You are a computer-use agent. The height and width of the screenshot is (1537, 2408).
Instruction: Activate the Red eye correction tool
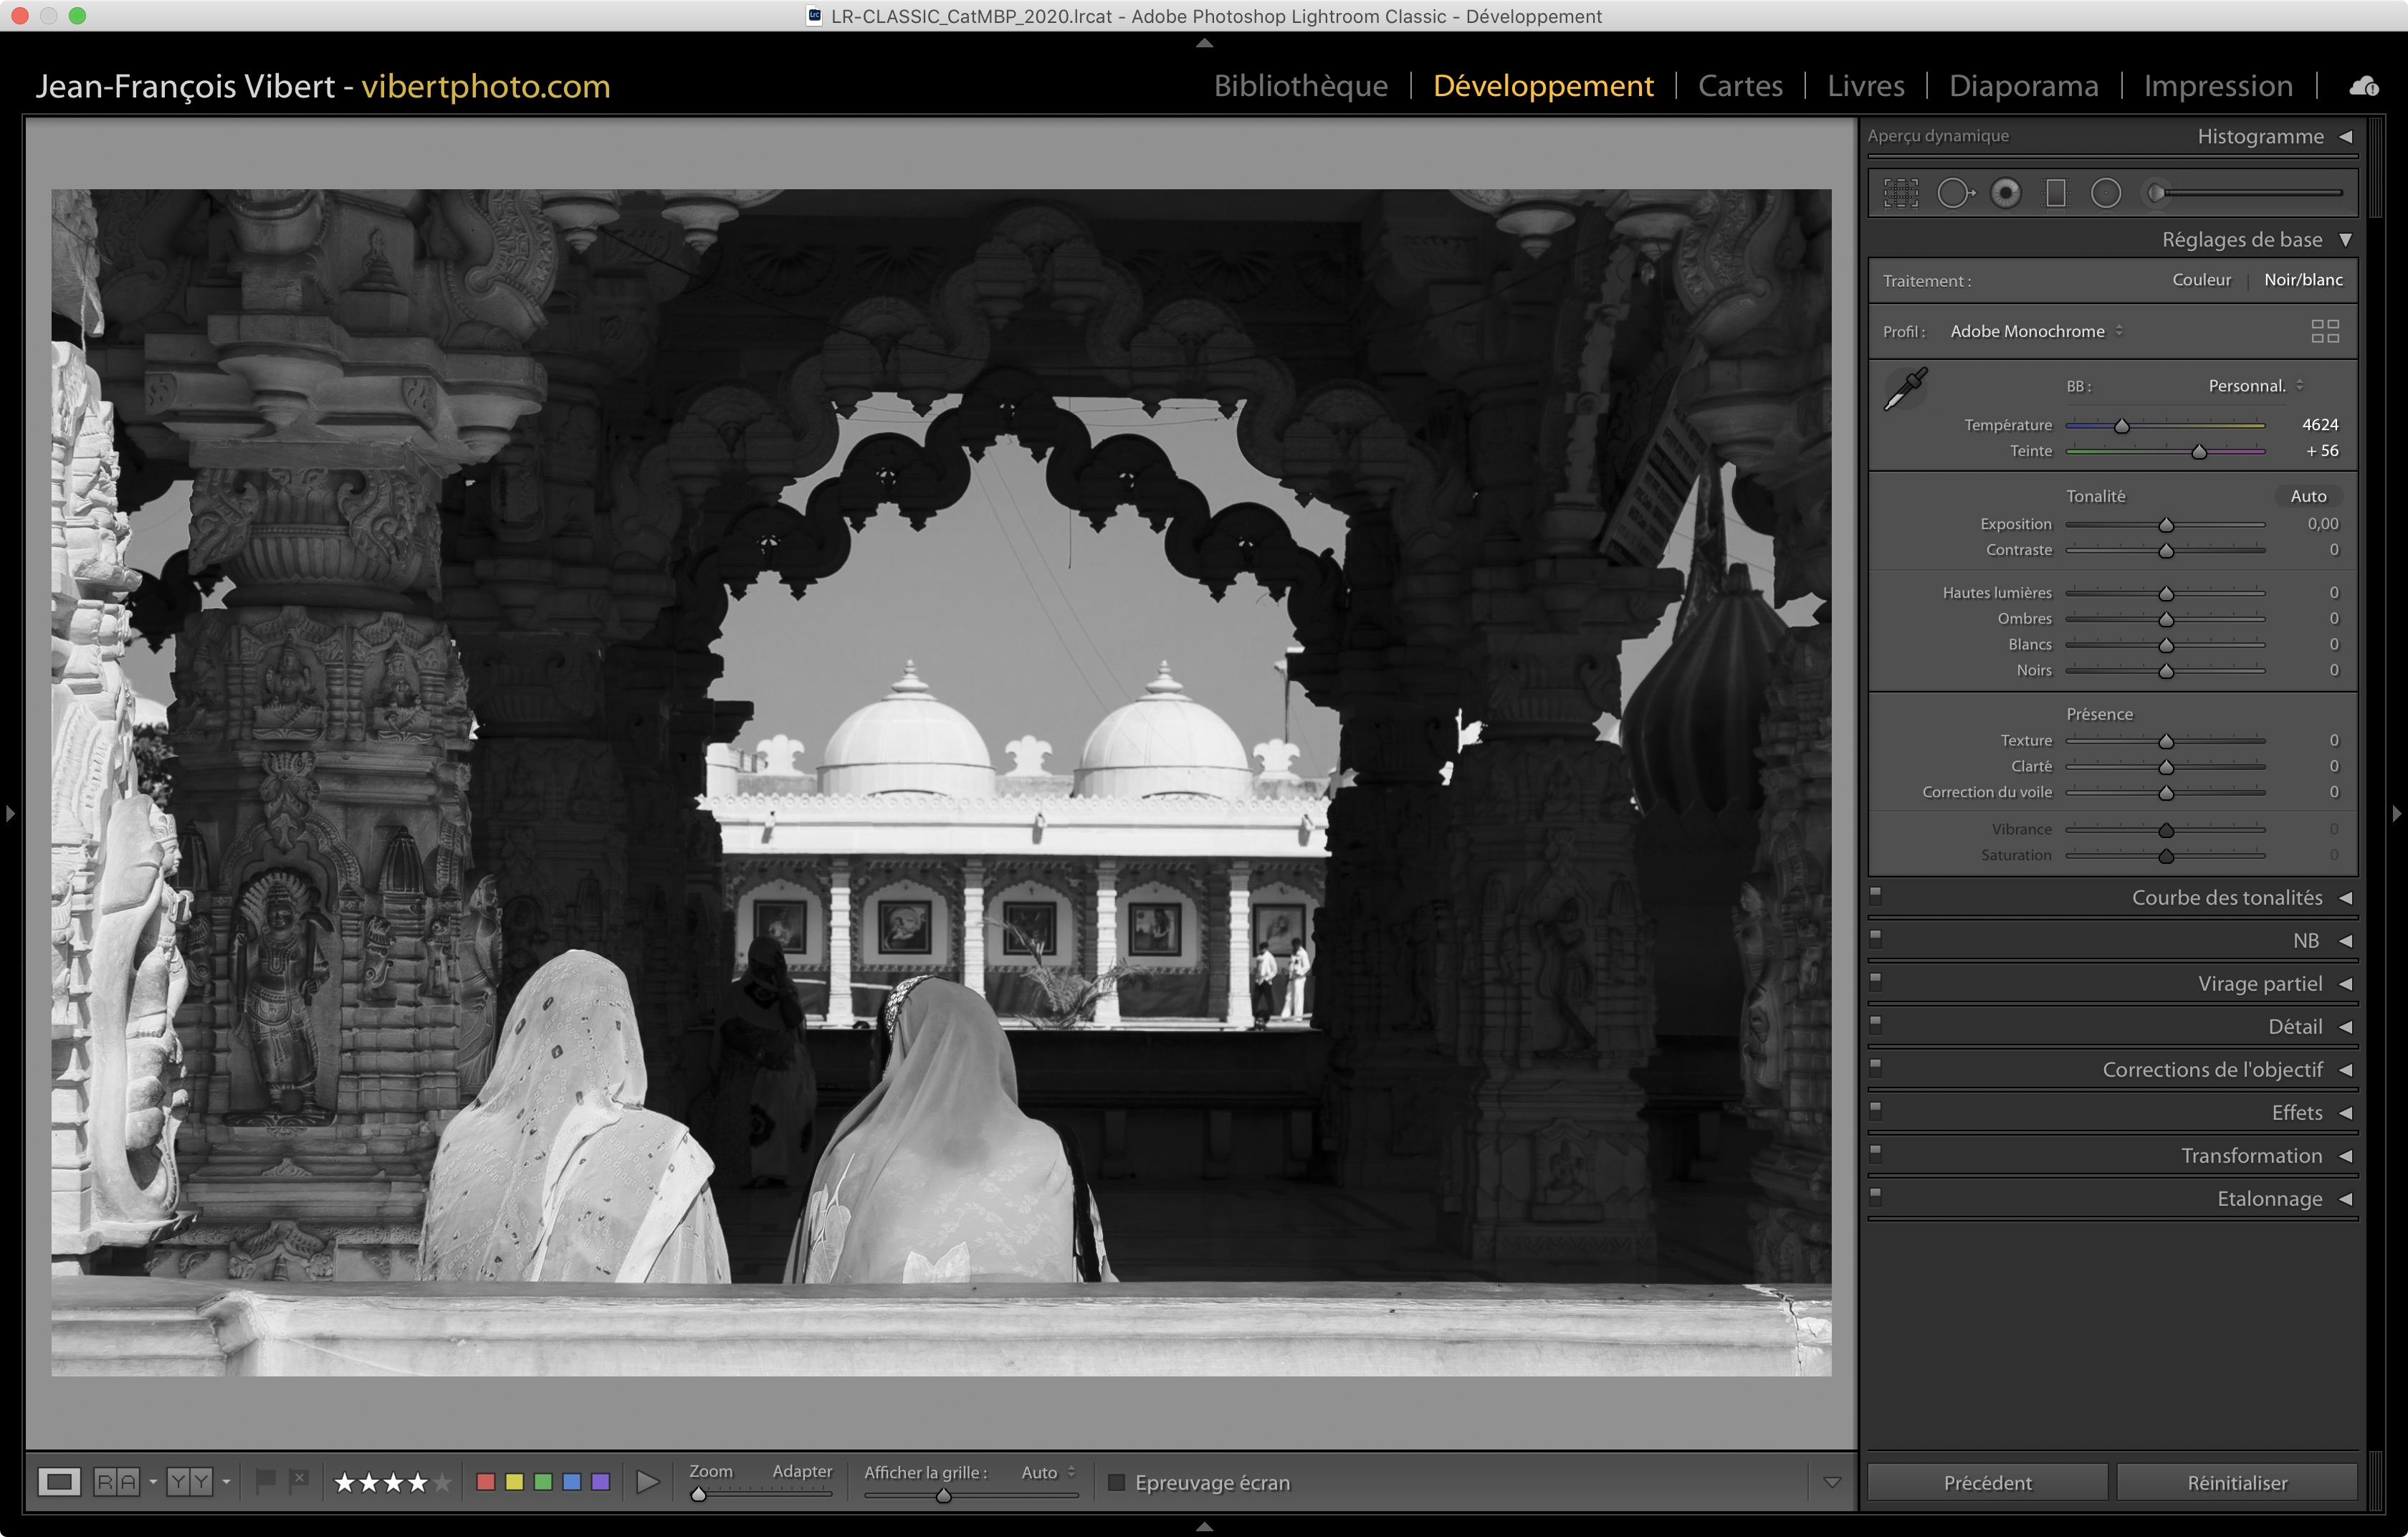[x=2005, y=193]
